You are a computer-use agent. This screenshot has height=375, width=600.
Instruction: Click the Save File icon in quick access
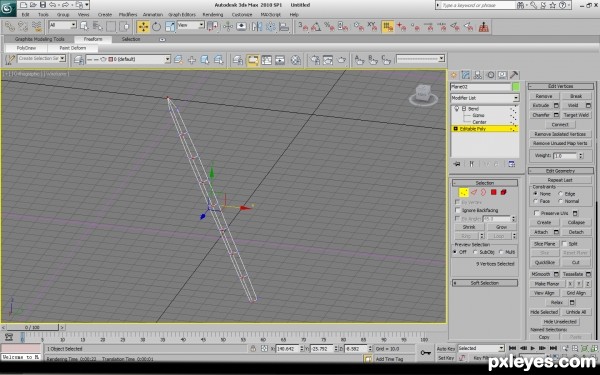[x=43, y=5]
